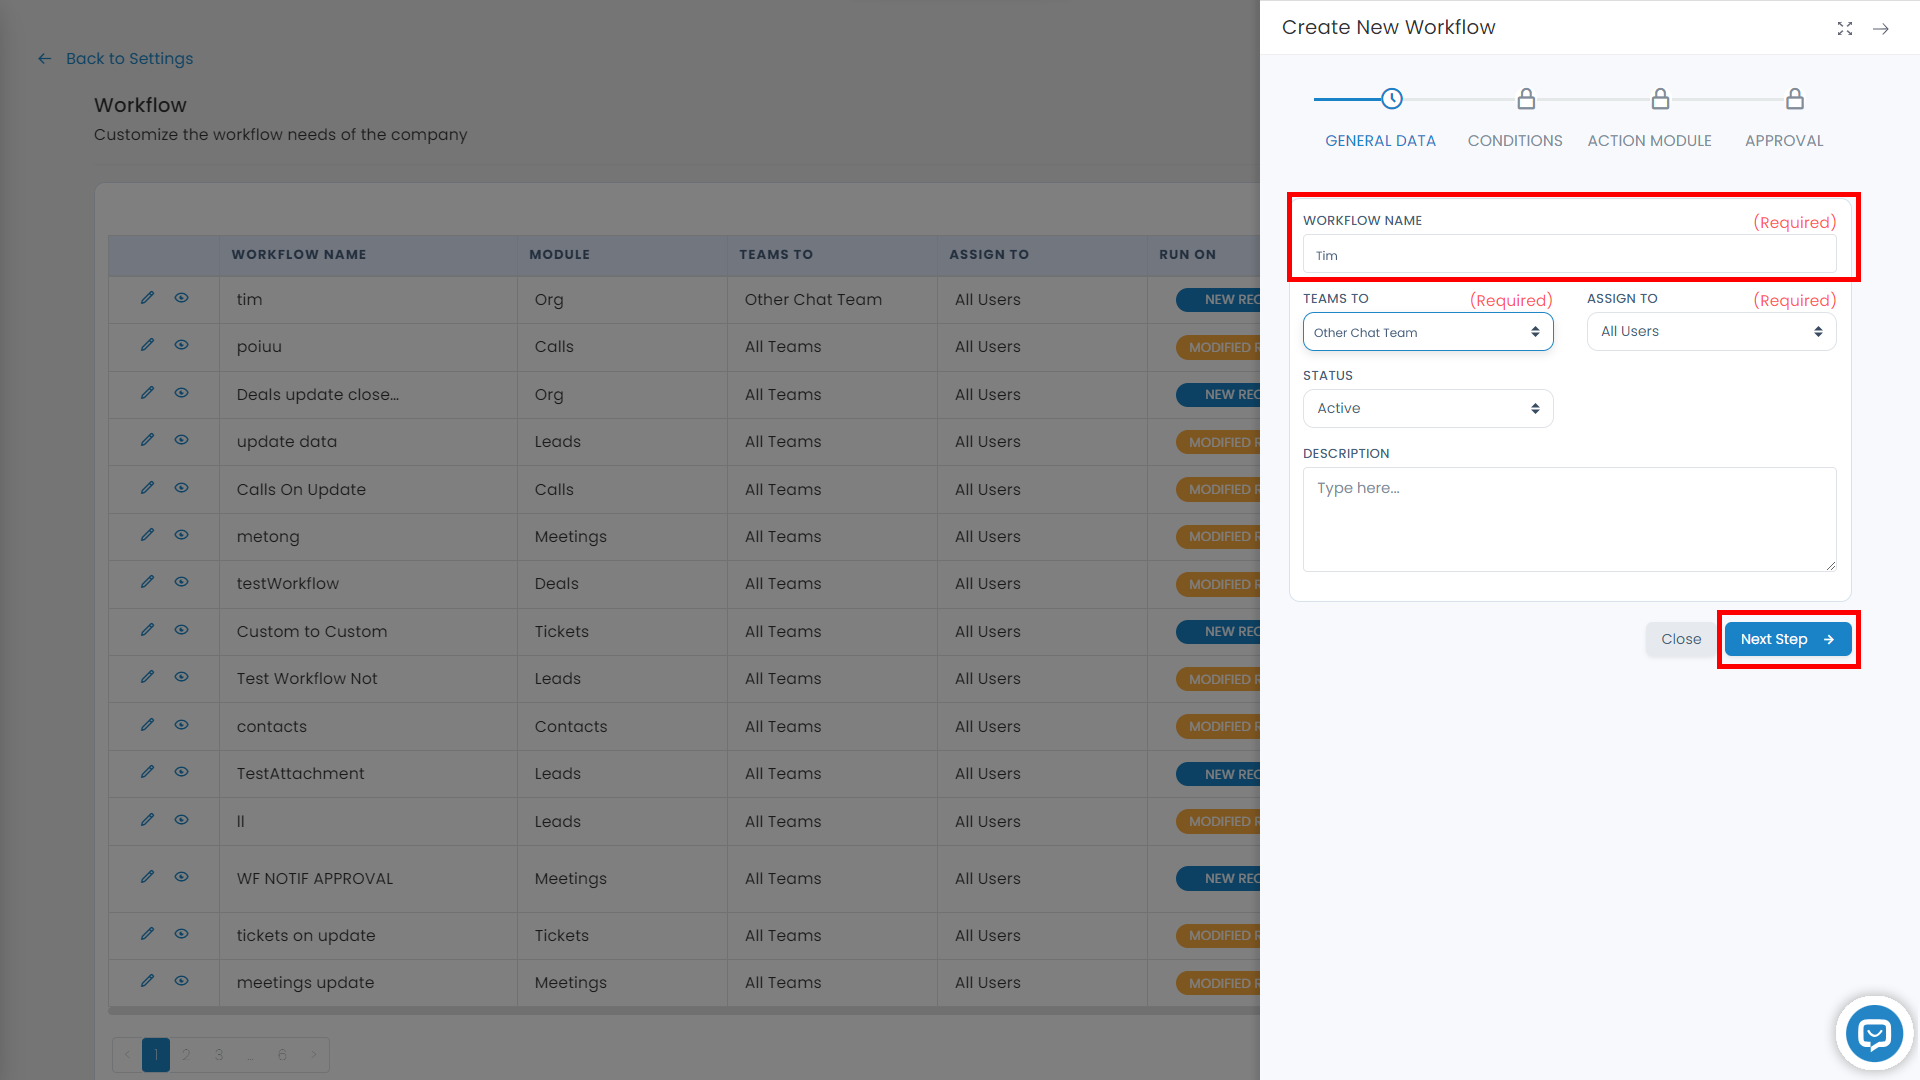Click Back to Settings link
Screen dimensions: 1920x1080
pyautogui.click(x=129, y=59)
